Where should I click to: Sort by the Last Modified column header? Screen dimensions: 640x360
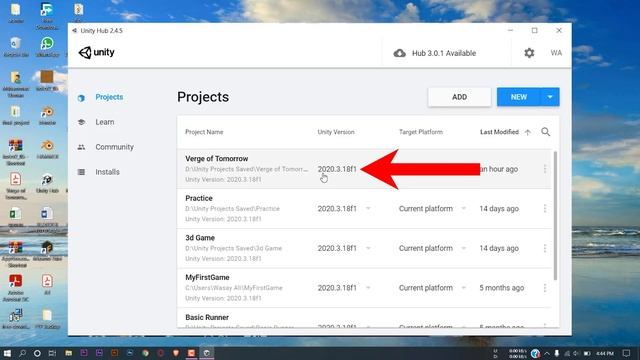(x=499, y=132)
